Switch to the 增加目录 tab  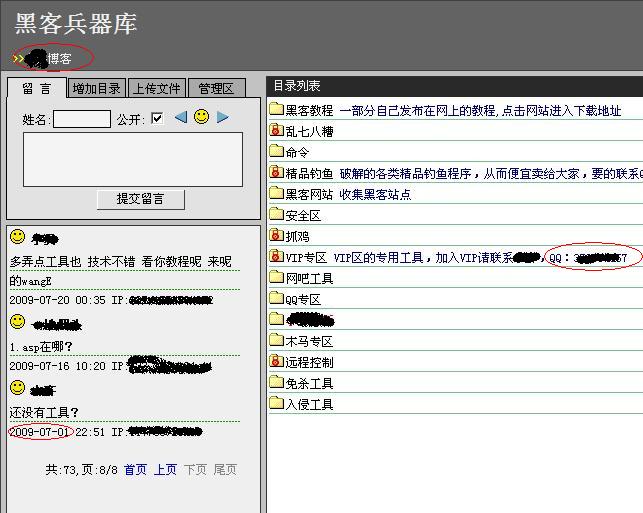point(97,89)
